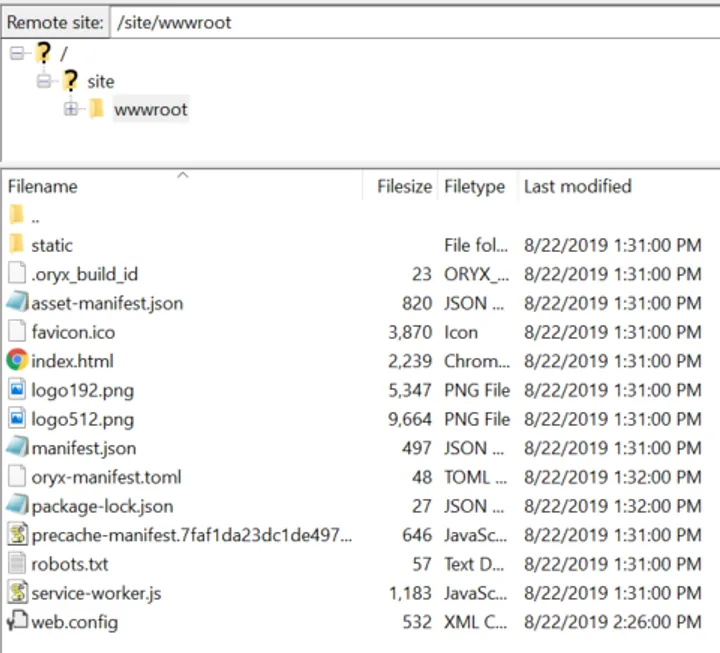Select file name favicon.ico
This screenshot has width=720, height=653.
click(x=73, y=332)
